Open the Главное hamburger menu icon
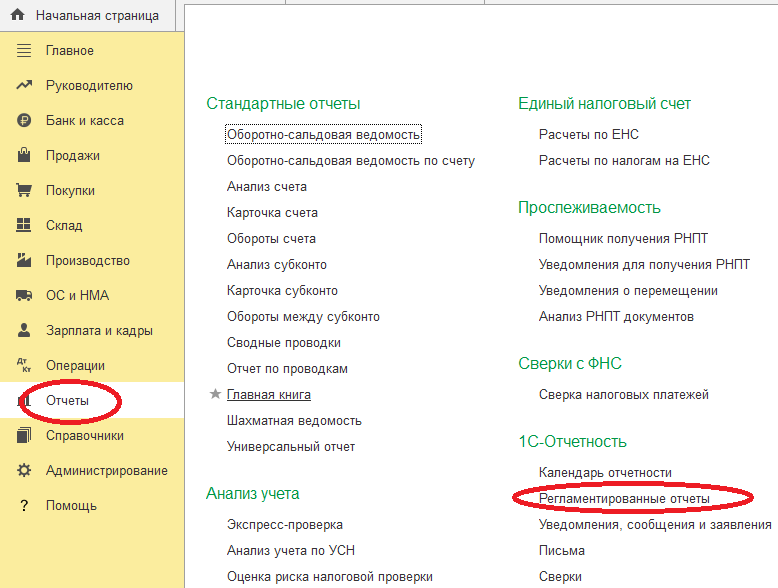 tap(24, 51)
